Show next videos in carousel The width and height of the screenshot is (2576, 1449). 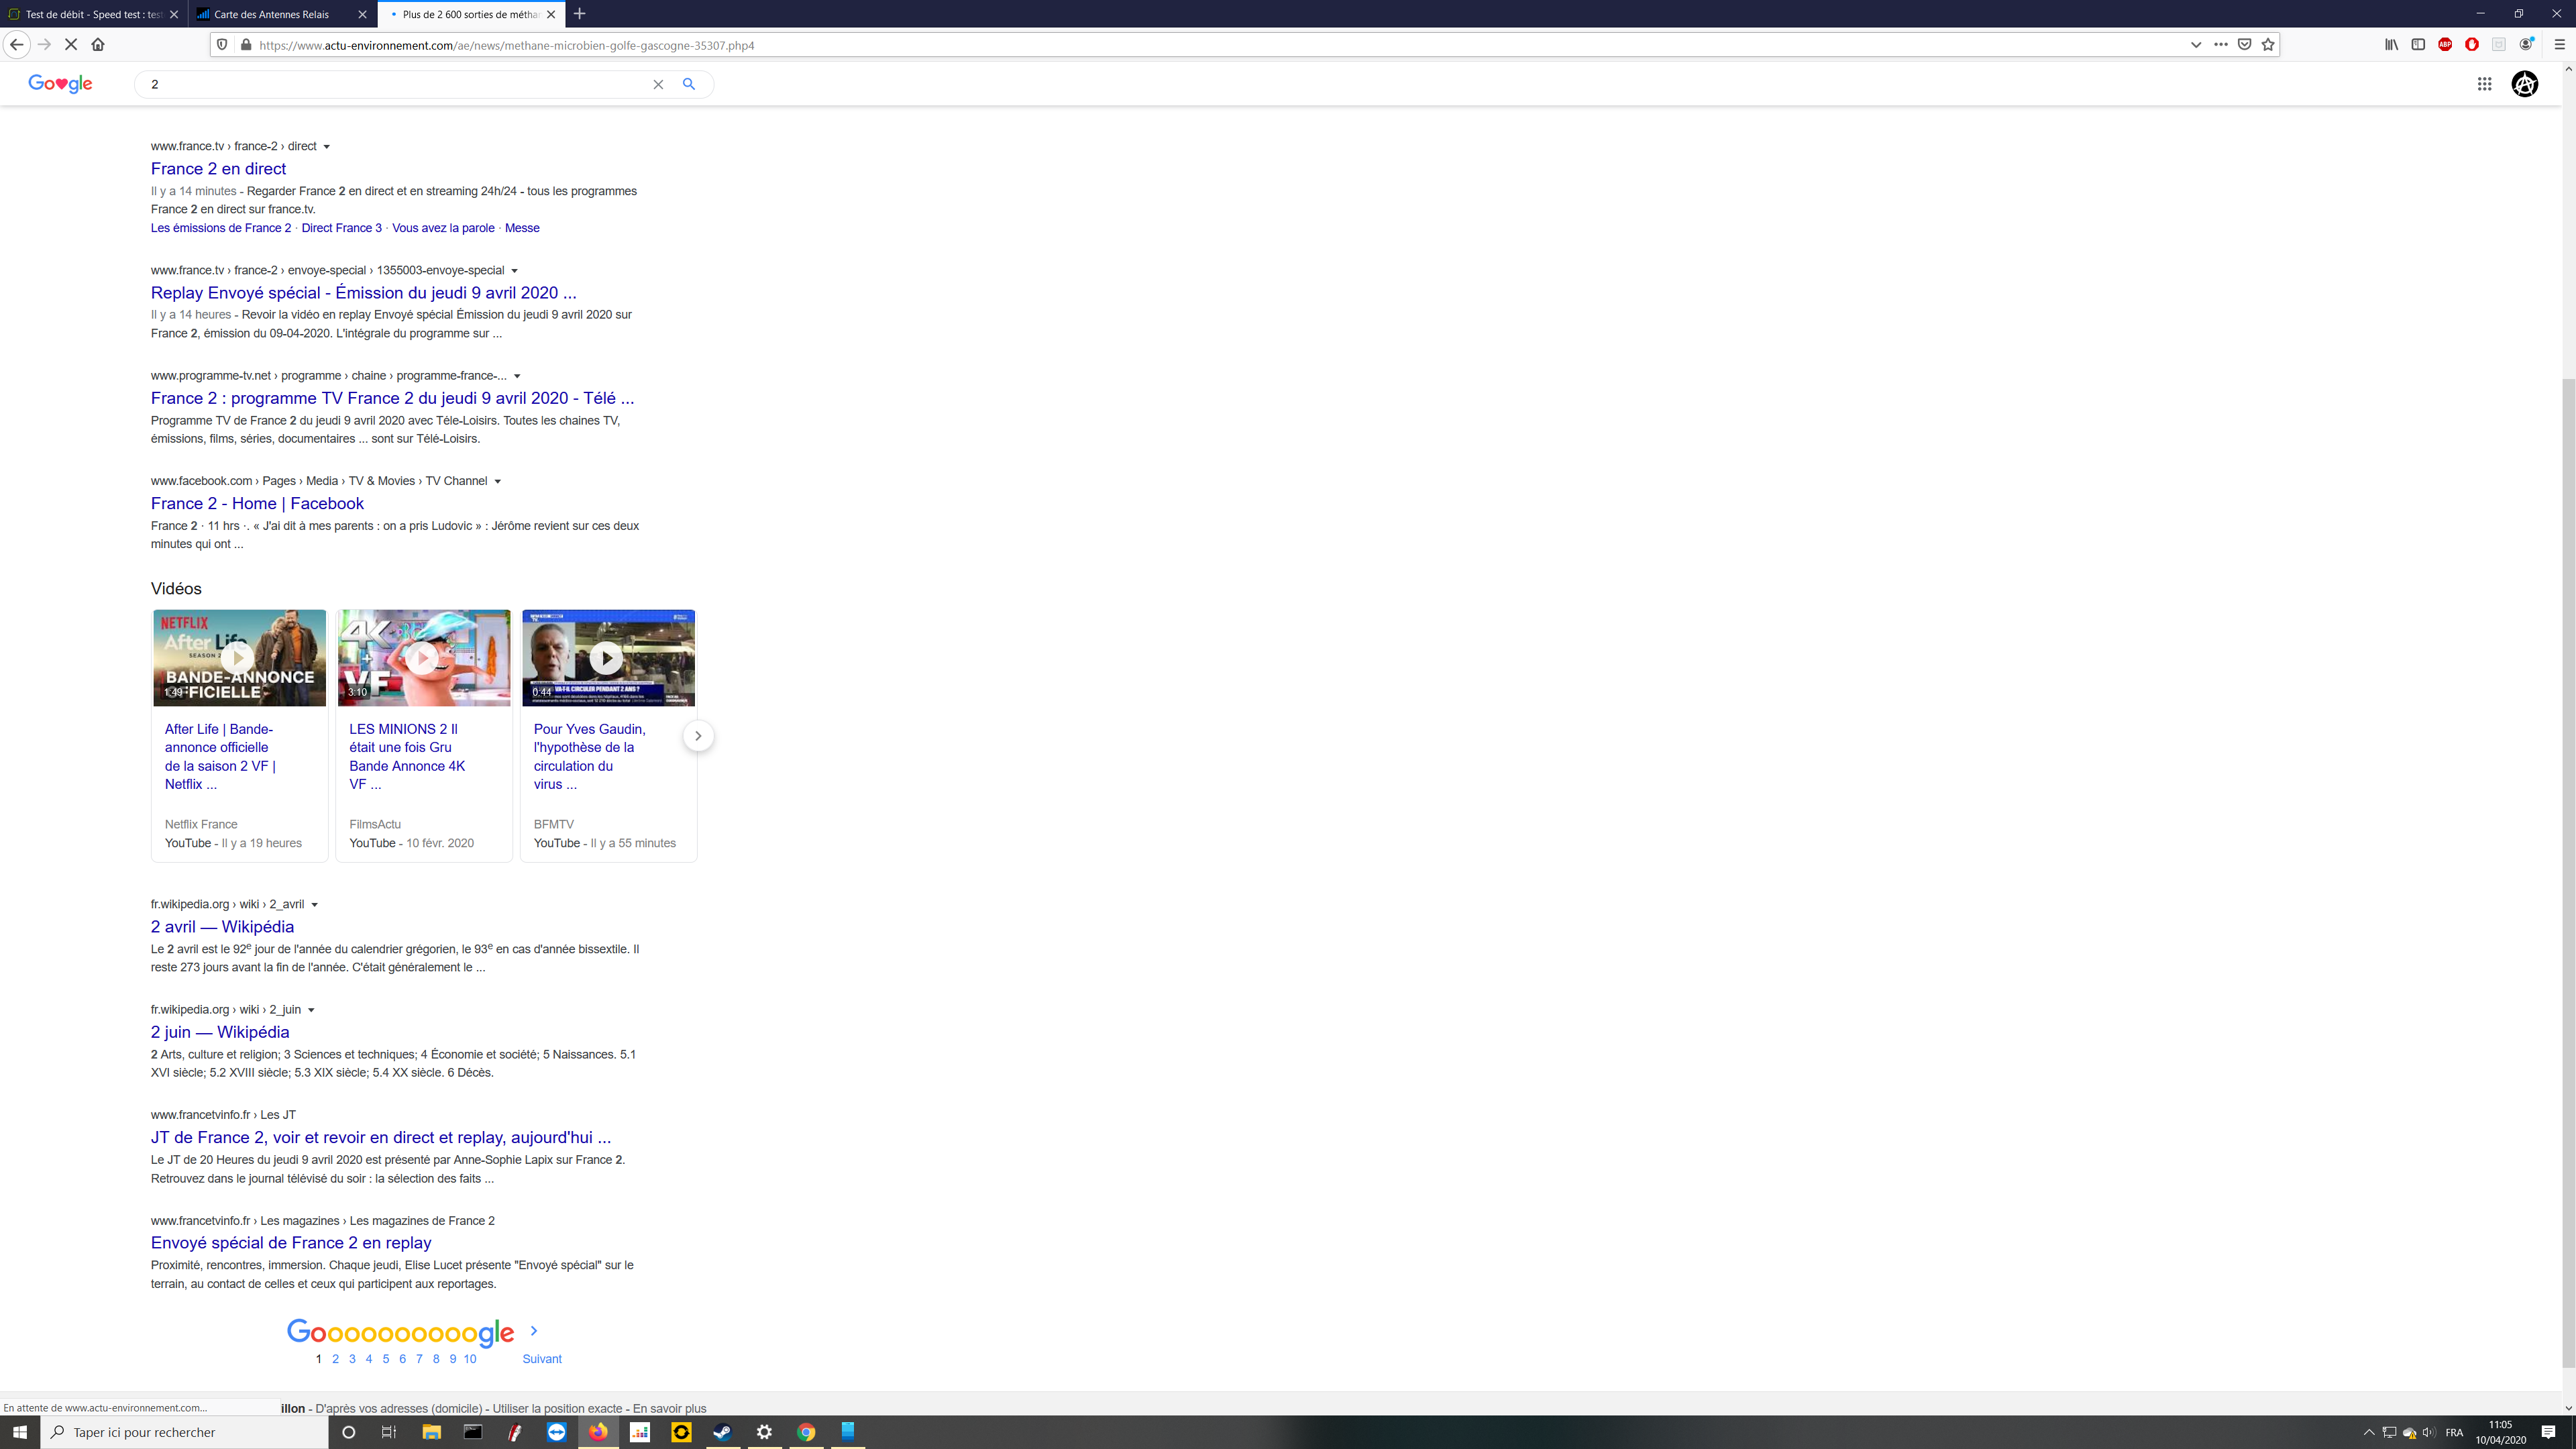(x=698, y=736)
